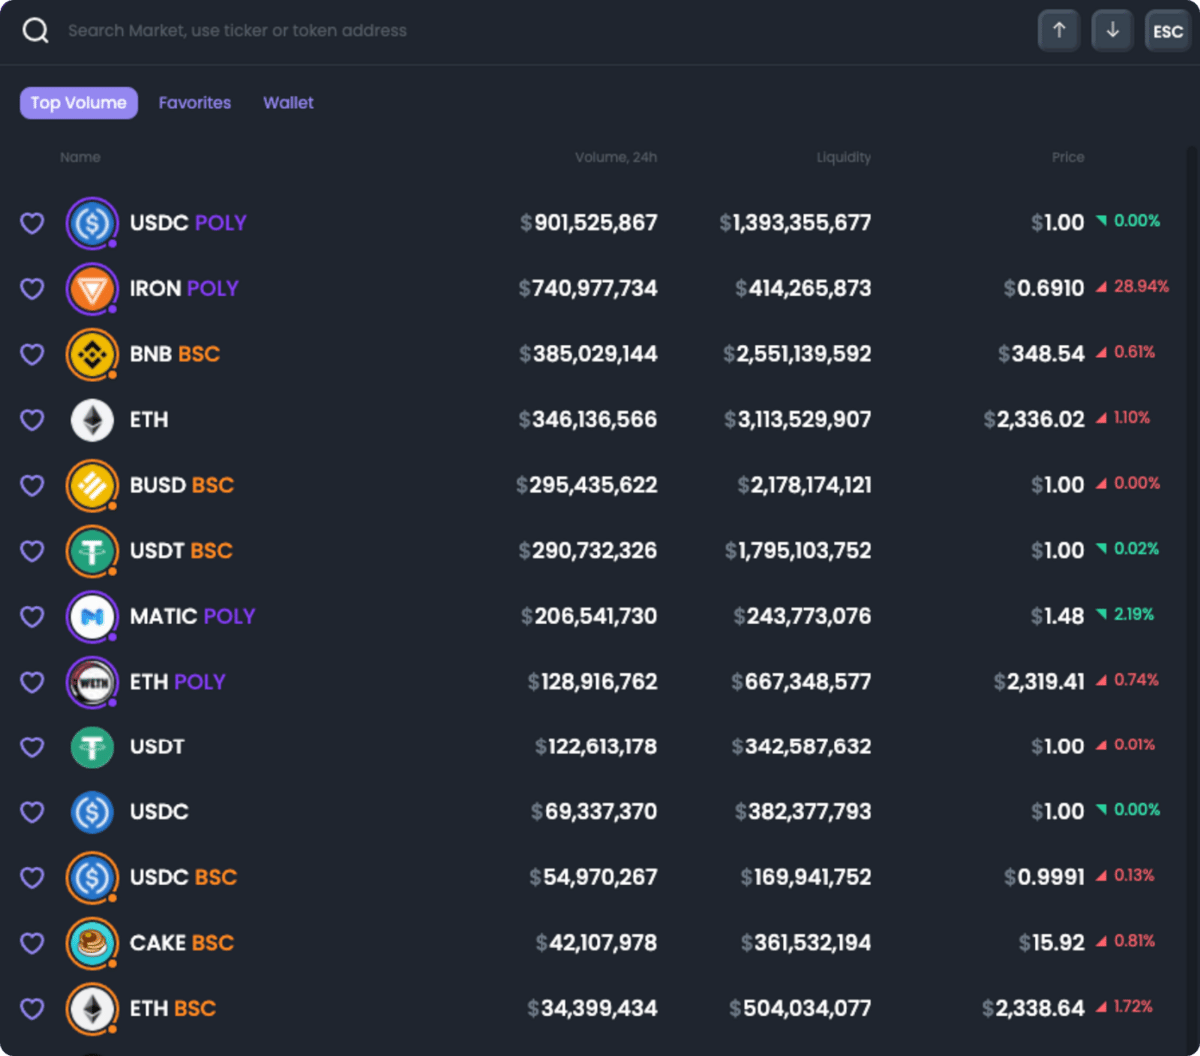Click the Ethereum logo in the ETH row
1200x1056 pixels.
[x=92, y=420]
